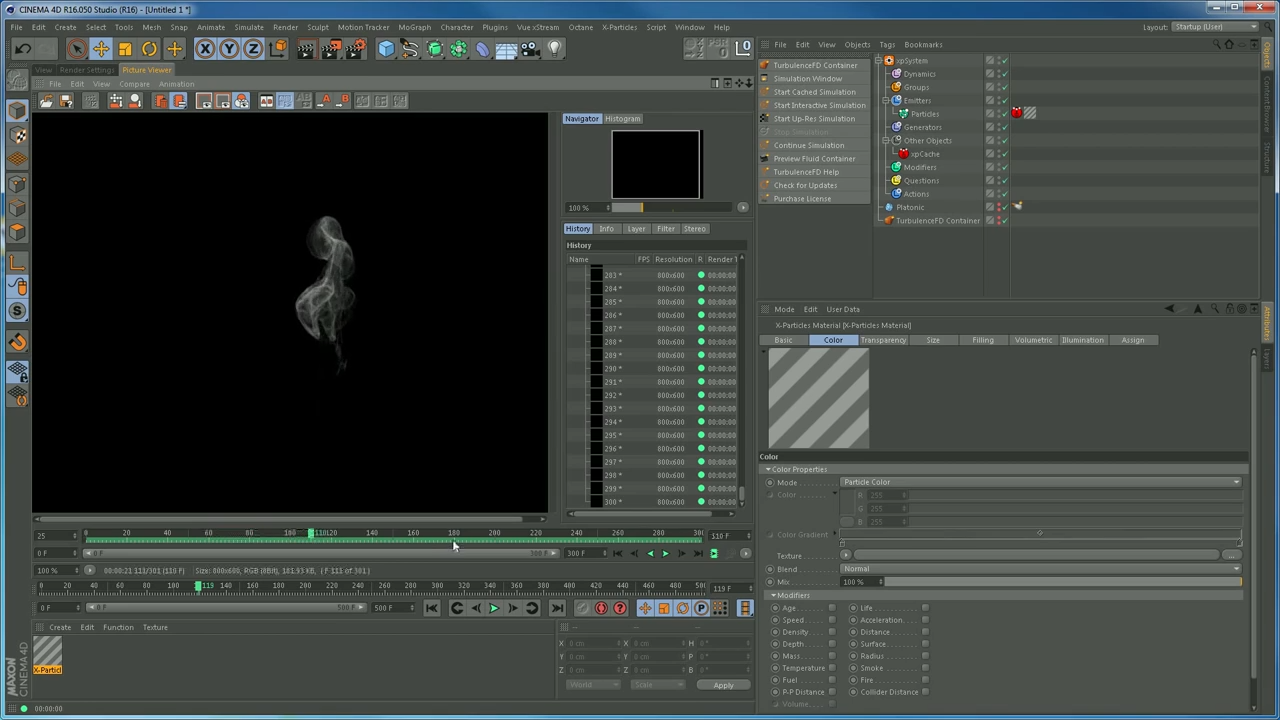Collapse the Color Properties section
The image size is (1280, 720).
pos(769,469)
